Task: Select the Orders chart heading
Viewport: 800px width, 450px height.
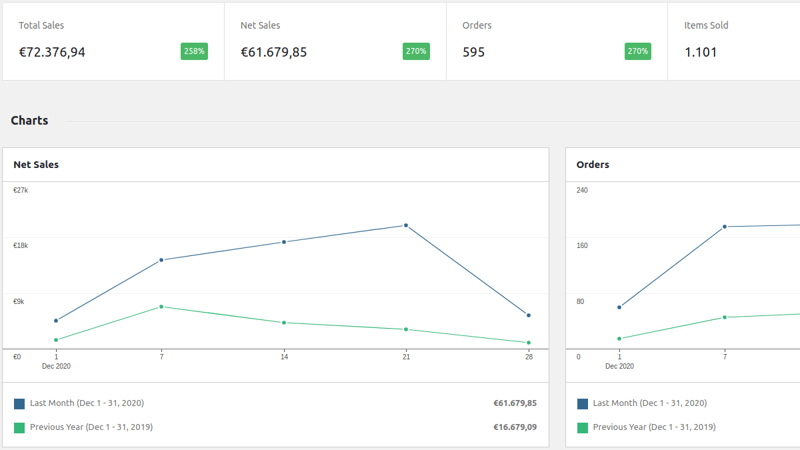Action: (593, 165)
